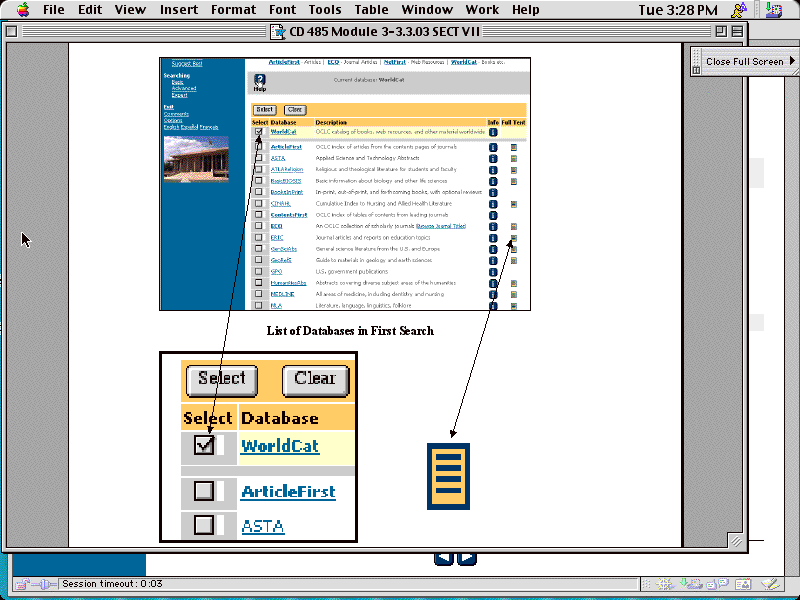This screenshot has height=600, width=800.
Task: Click the info icon in WorldCat row
Action: [493, 132]
